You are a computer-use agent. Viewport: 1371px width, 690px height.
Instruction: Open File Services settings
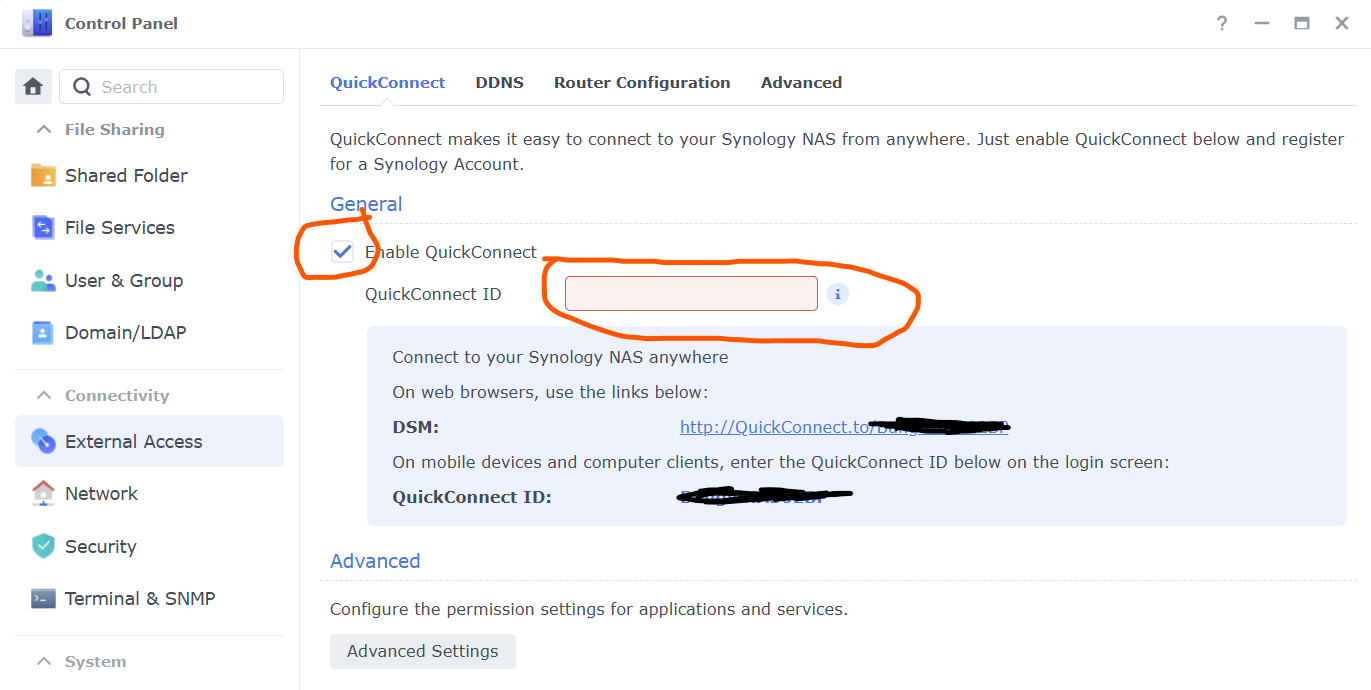pos(149,228)
